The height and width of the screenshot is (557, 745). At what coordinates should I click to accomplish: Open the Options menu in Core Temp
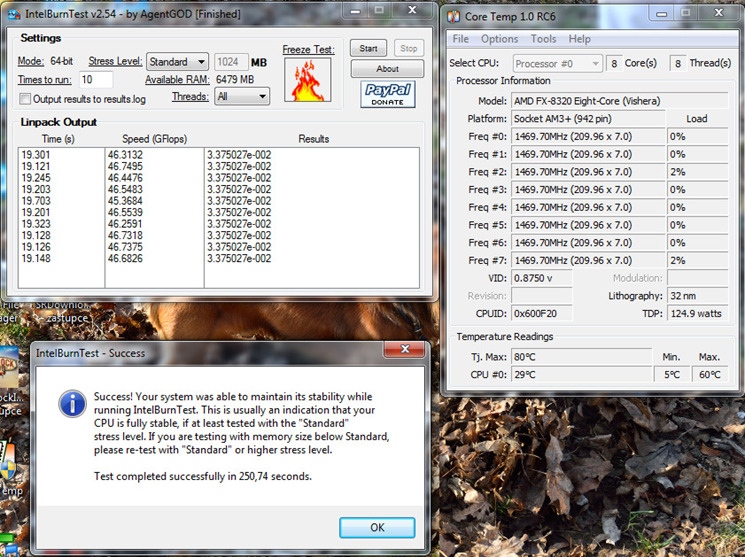point(499,39)
